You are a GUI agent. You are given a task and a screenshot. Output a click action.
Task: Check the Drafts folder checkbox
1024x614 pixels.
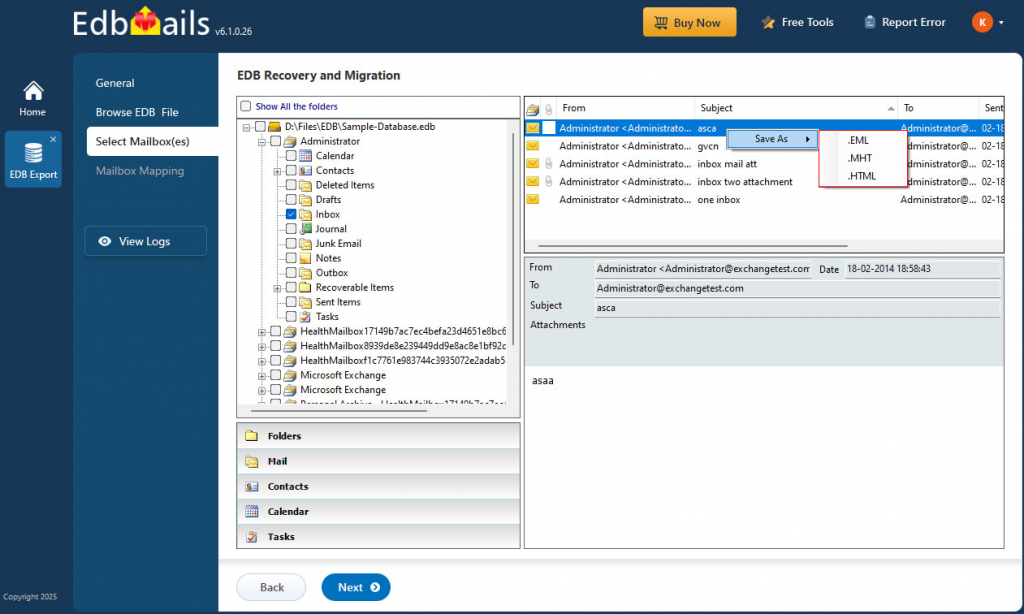coord(291,199)
